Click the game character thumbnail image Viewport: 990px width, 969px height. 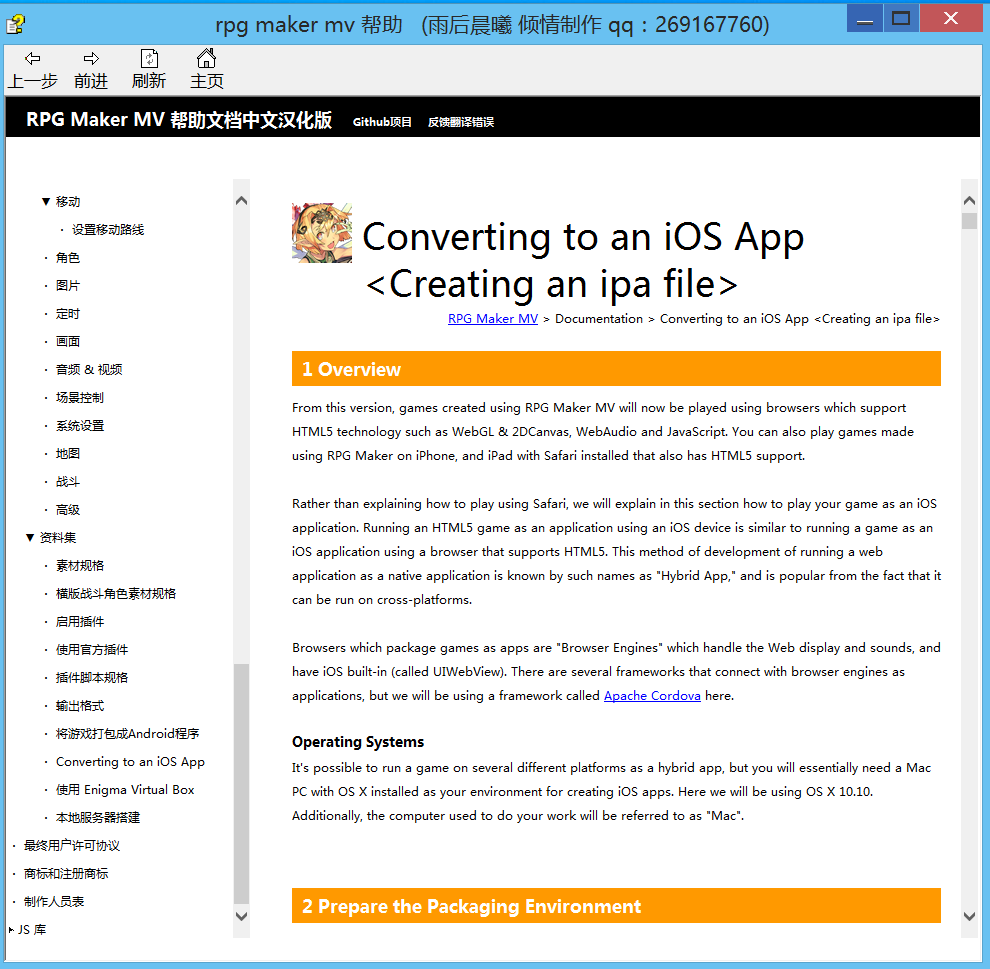(x=321, y=233)
